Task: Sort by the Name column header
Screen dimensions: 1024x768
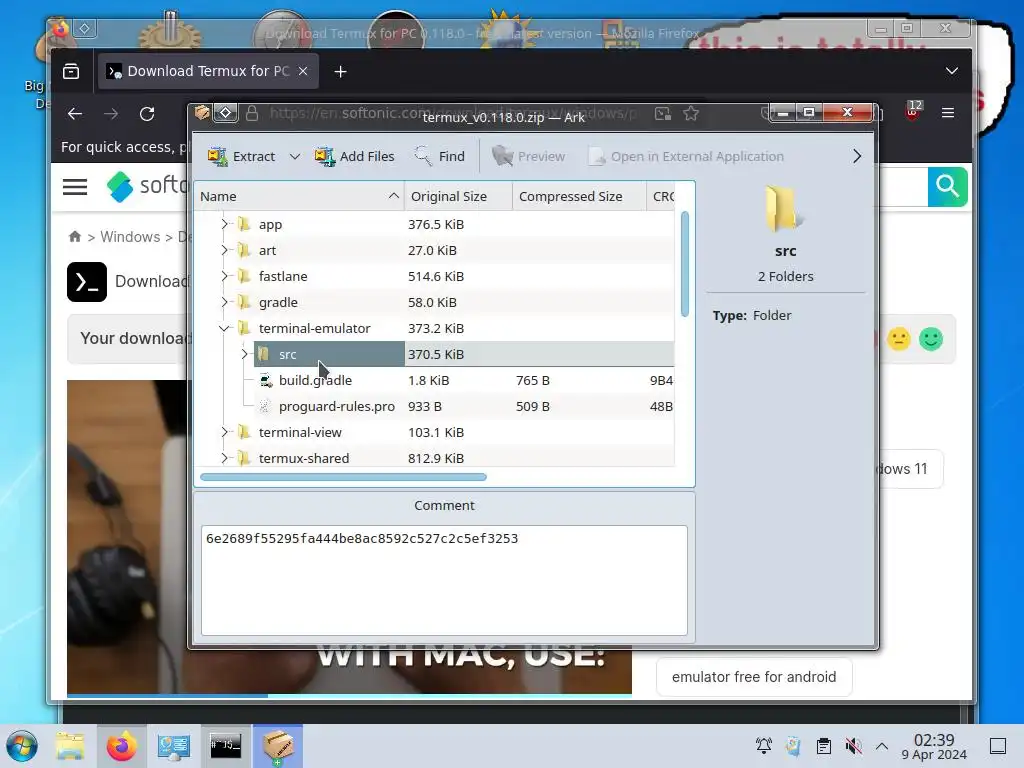Action: click(300, 197)
